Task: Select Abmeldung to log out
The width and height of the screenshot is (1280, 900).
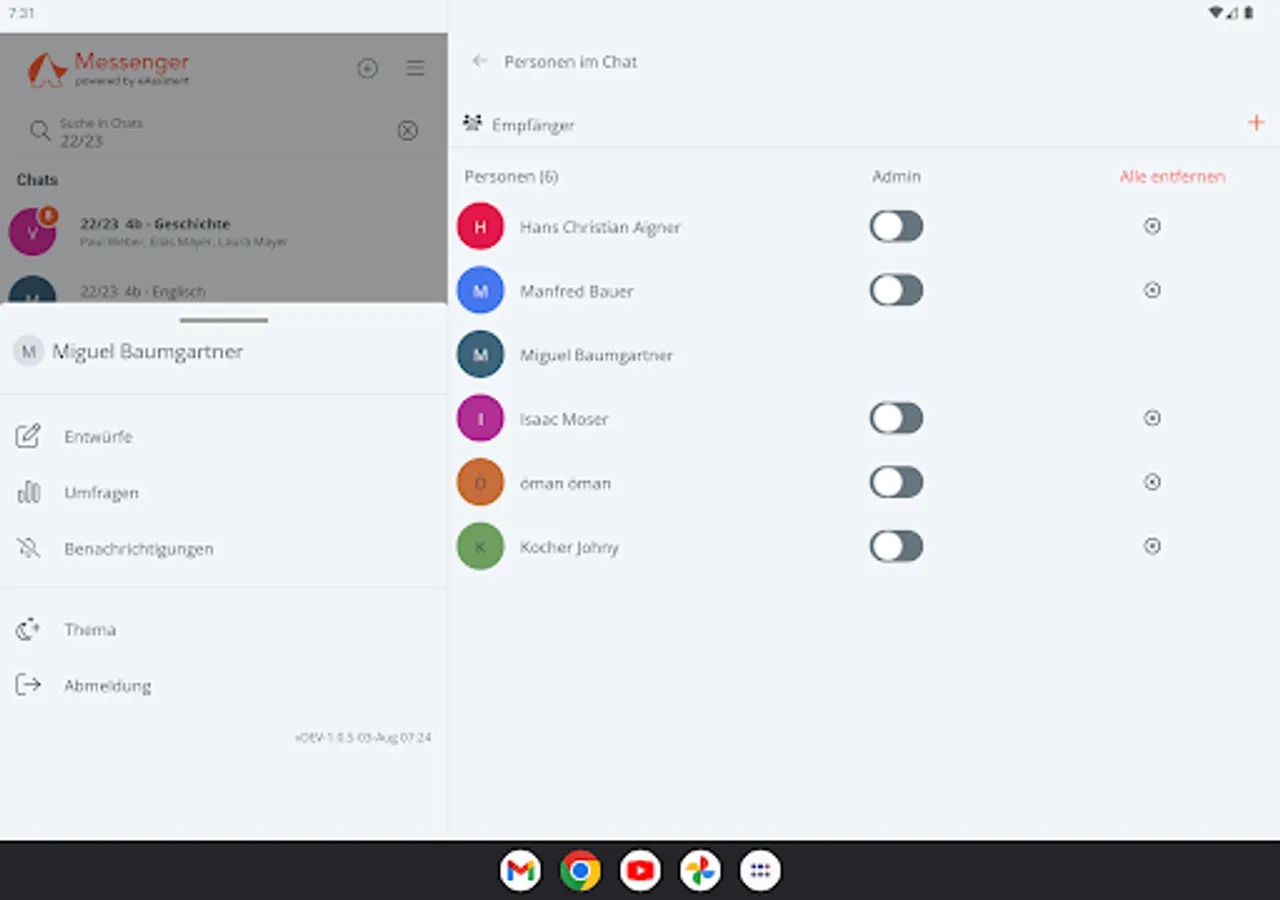Action: 224,685
